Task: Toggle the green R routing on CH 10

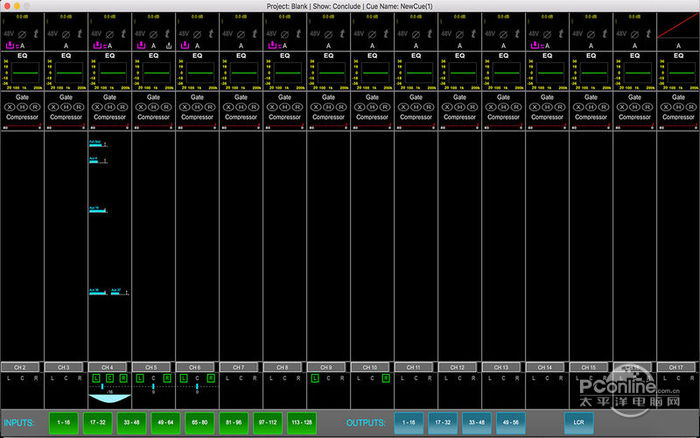Action: (385, 379)
